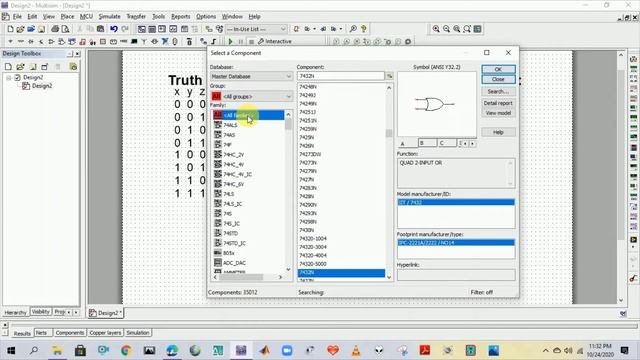Click the green Run simulation play button
The height and width of the screenshot is (360, 640).
point(230,42)
